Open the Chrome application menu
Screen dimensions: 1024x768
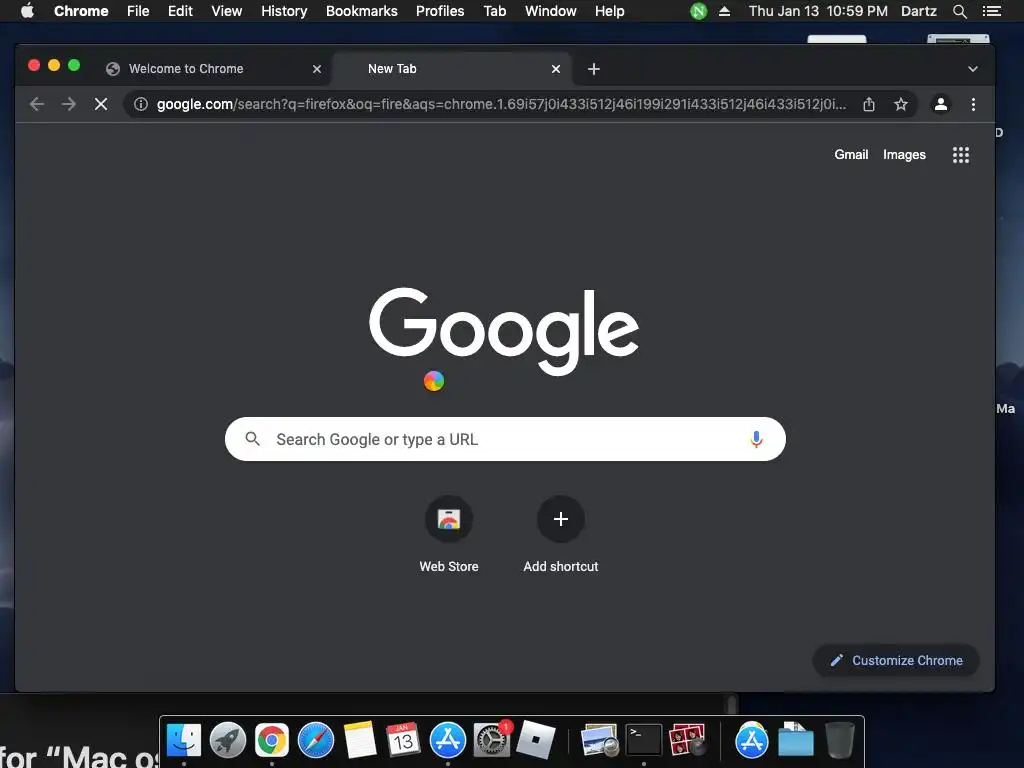(x=81, y=11)
